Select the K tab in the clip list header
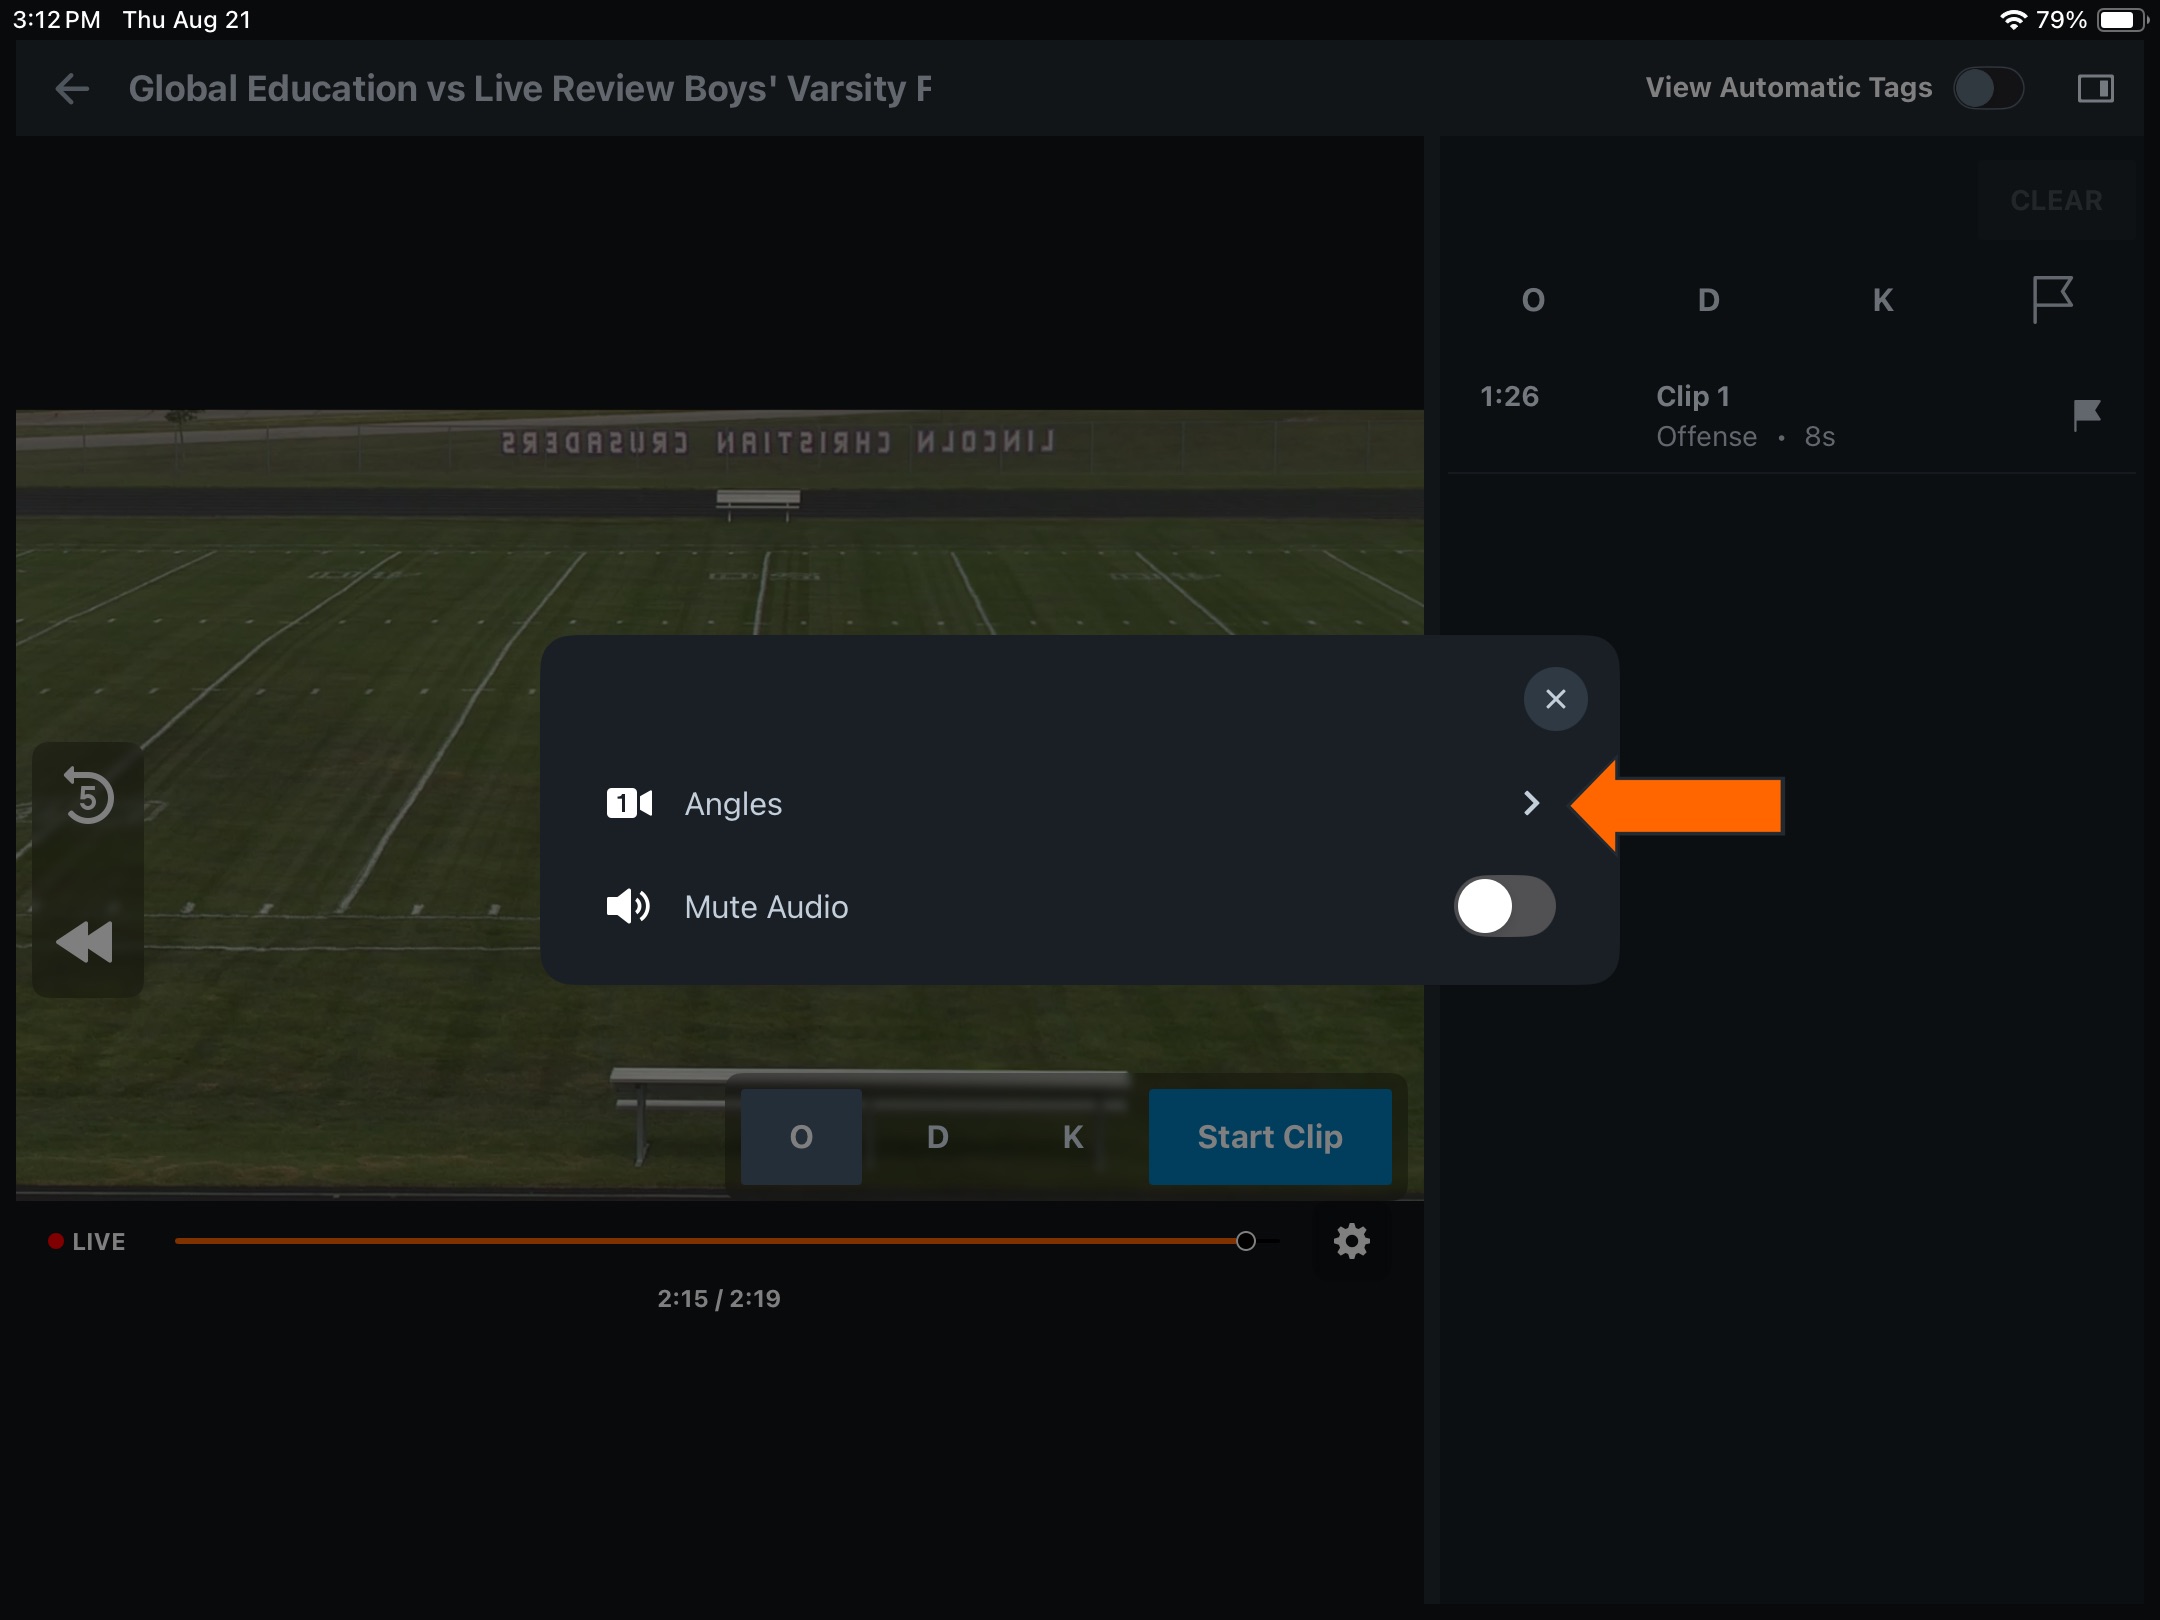 point(1881,300)
